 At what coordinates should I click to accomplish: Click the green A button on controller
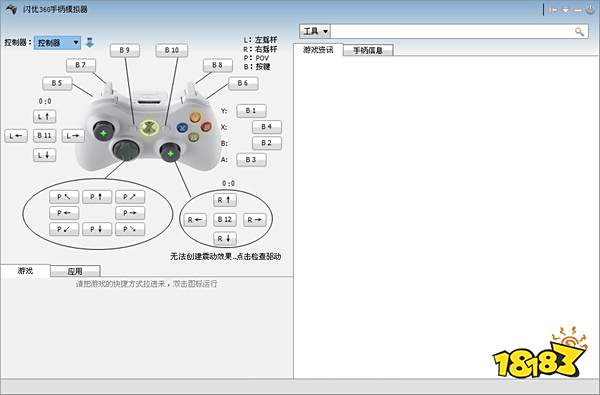[x=194, y=137]
